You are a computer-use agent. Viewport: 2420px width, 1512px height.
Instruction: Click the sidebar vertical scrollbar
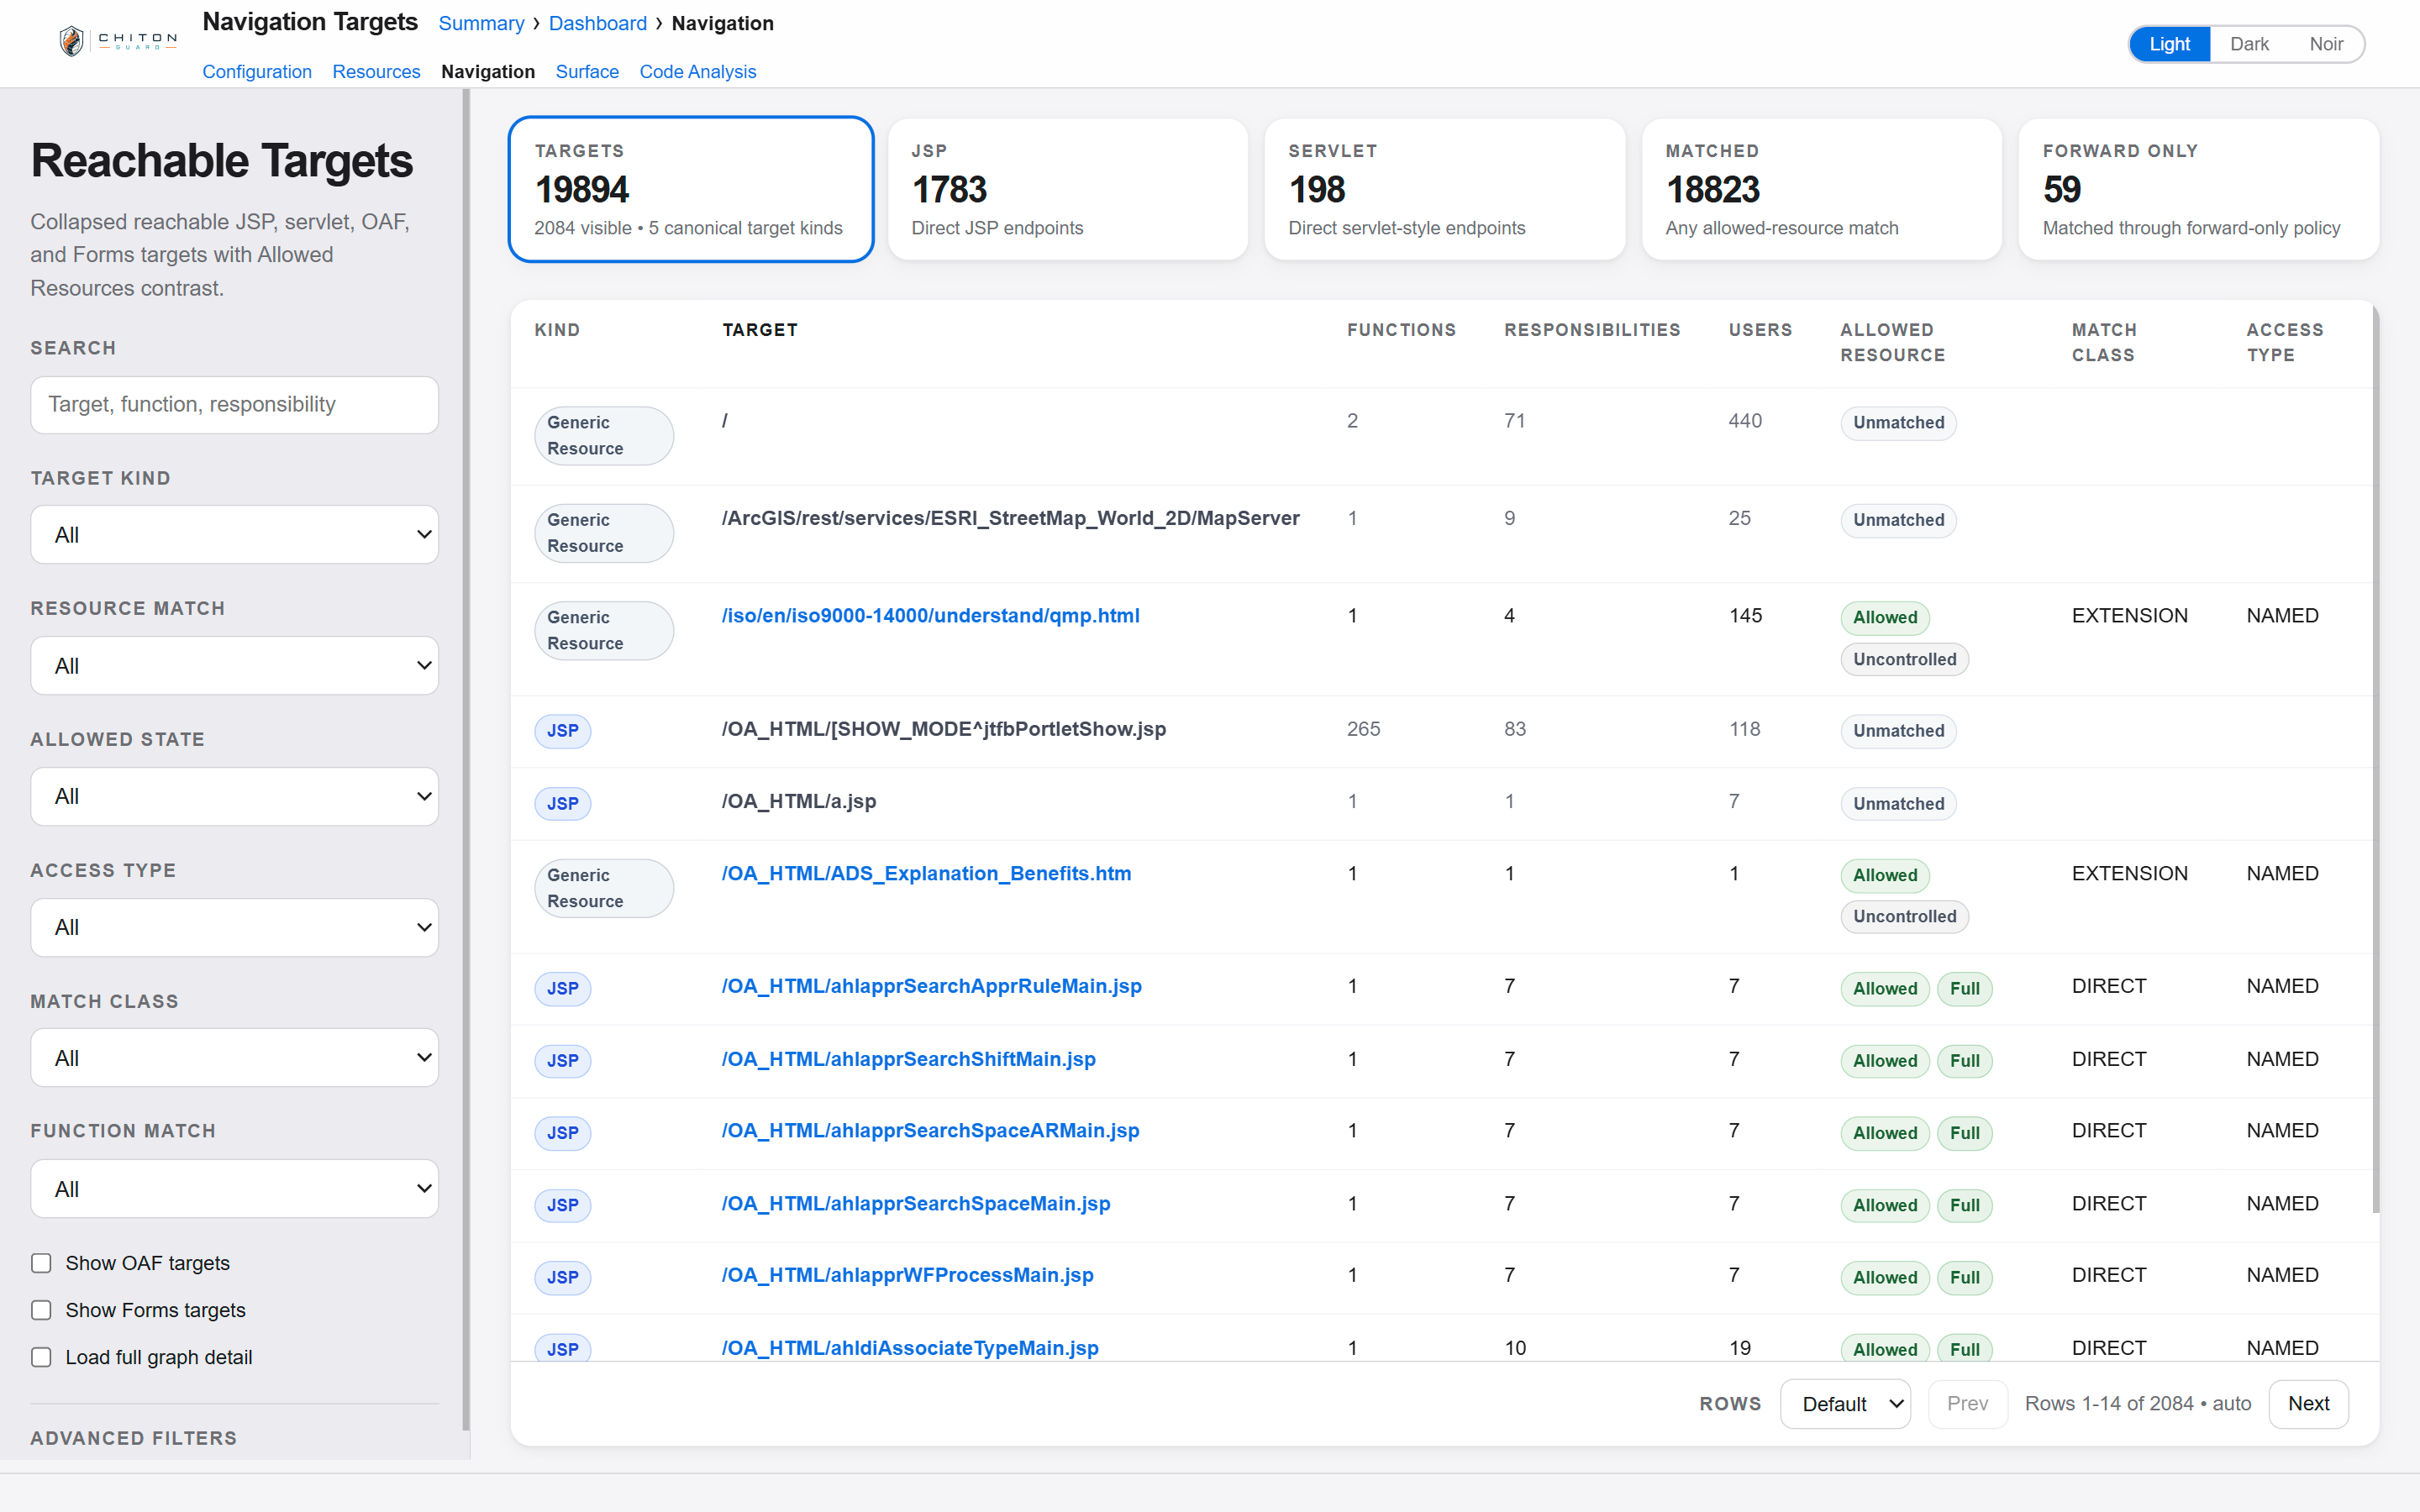[466, 760]
